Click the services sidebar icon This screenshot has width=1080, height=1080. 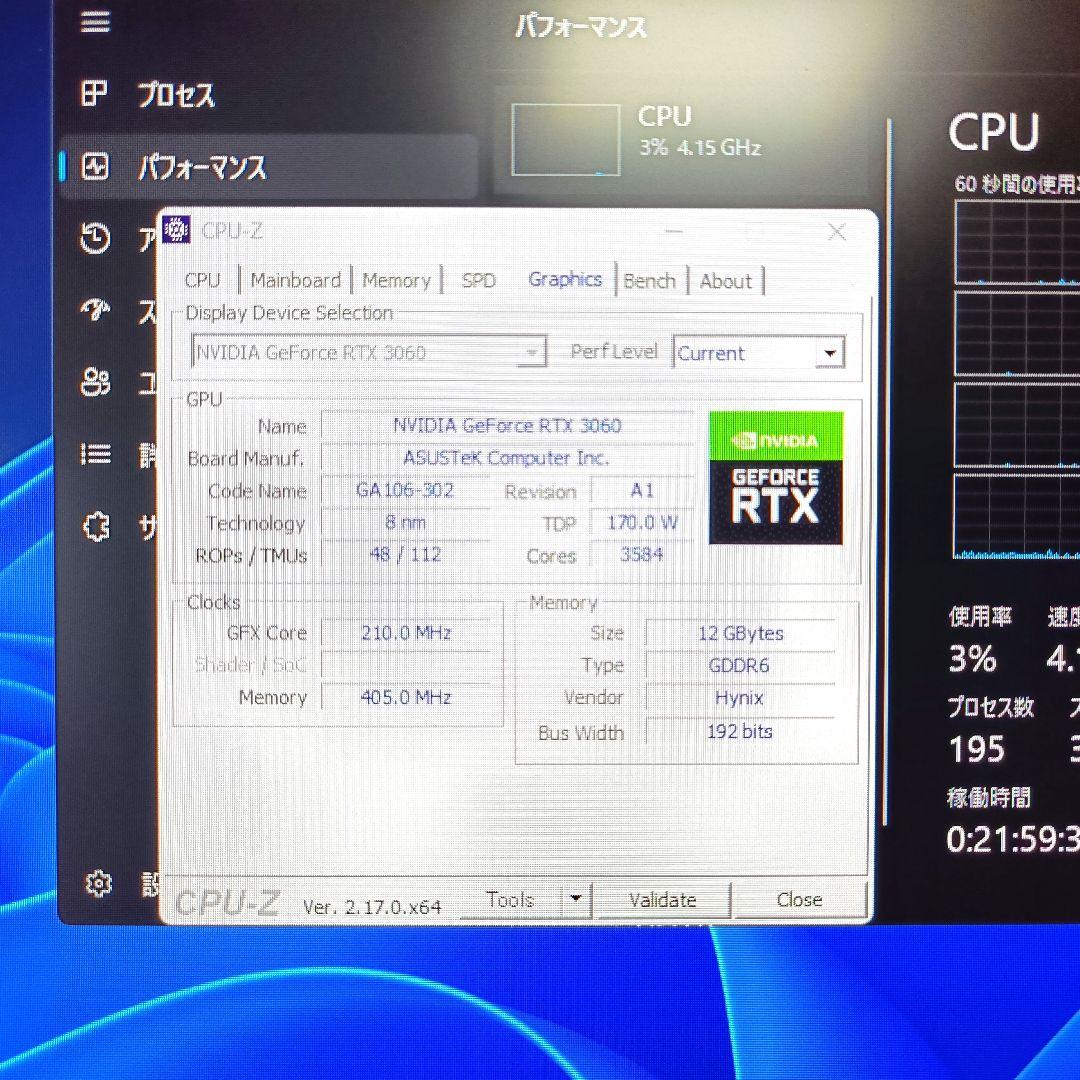point(95,526)
